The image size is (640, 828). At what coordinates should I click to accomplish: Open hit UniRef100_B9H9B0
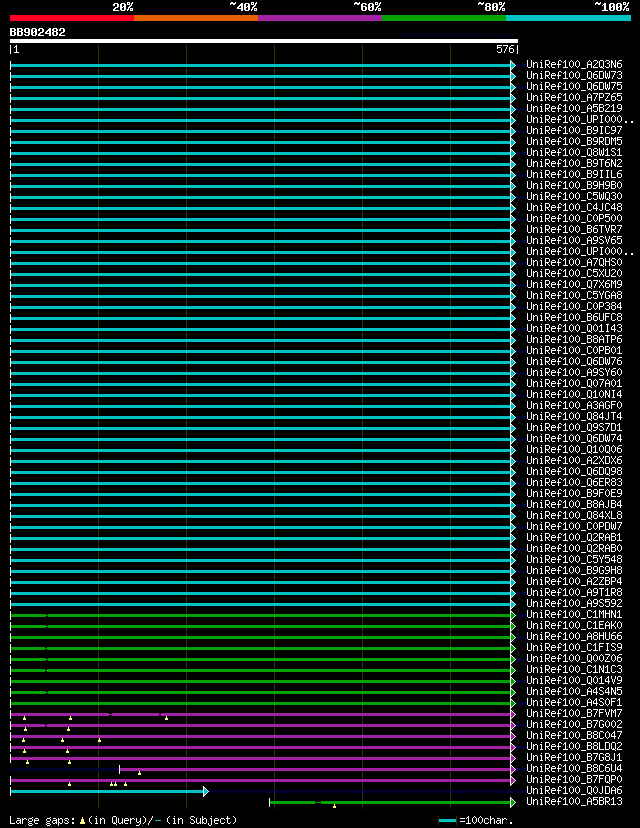point(574,185)
